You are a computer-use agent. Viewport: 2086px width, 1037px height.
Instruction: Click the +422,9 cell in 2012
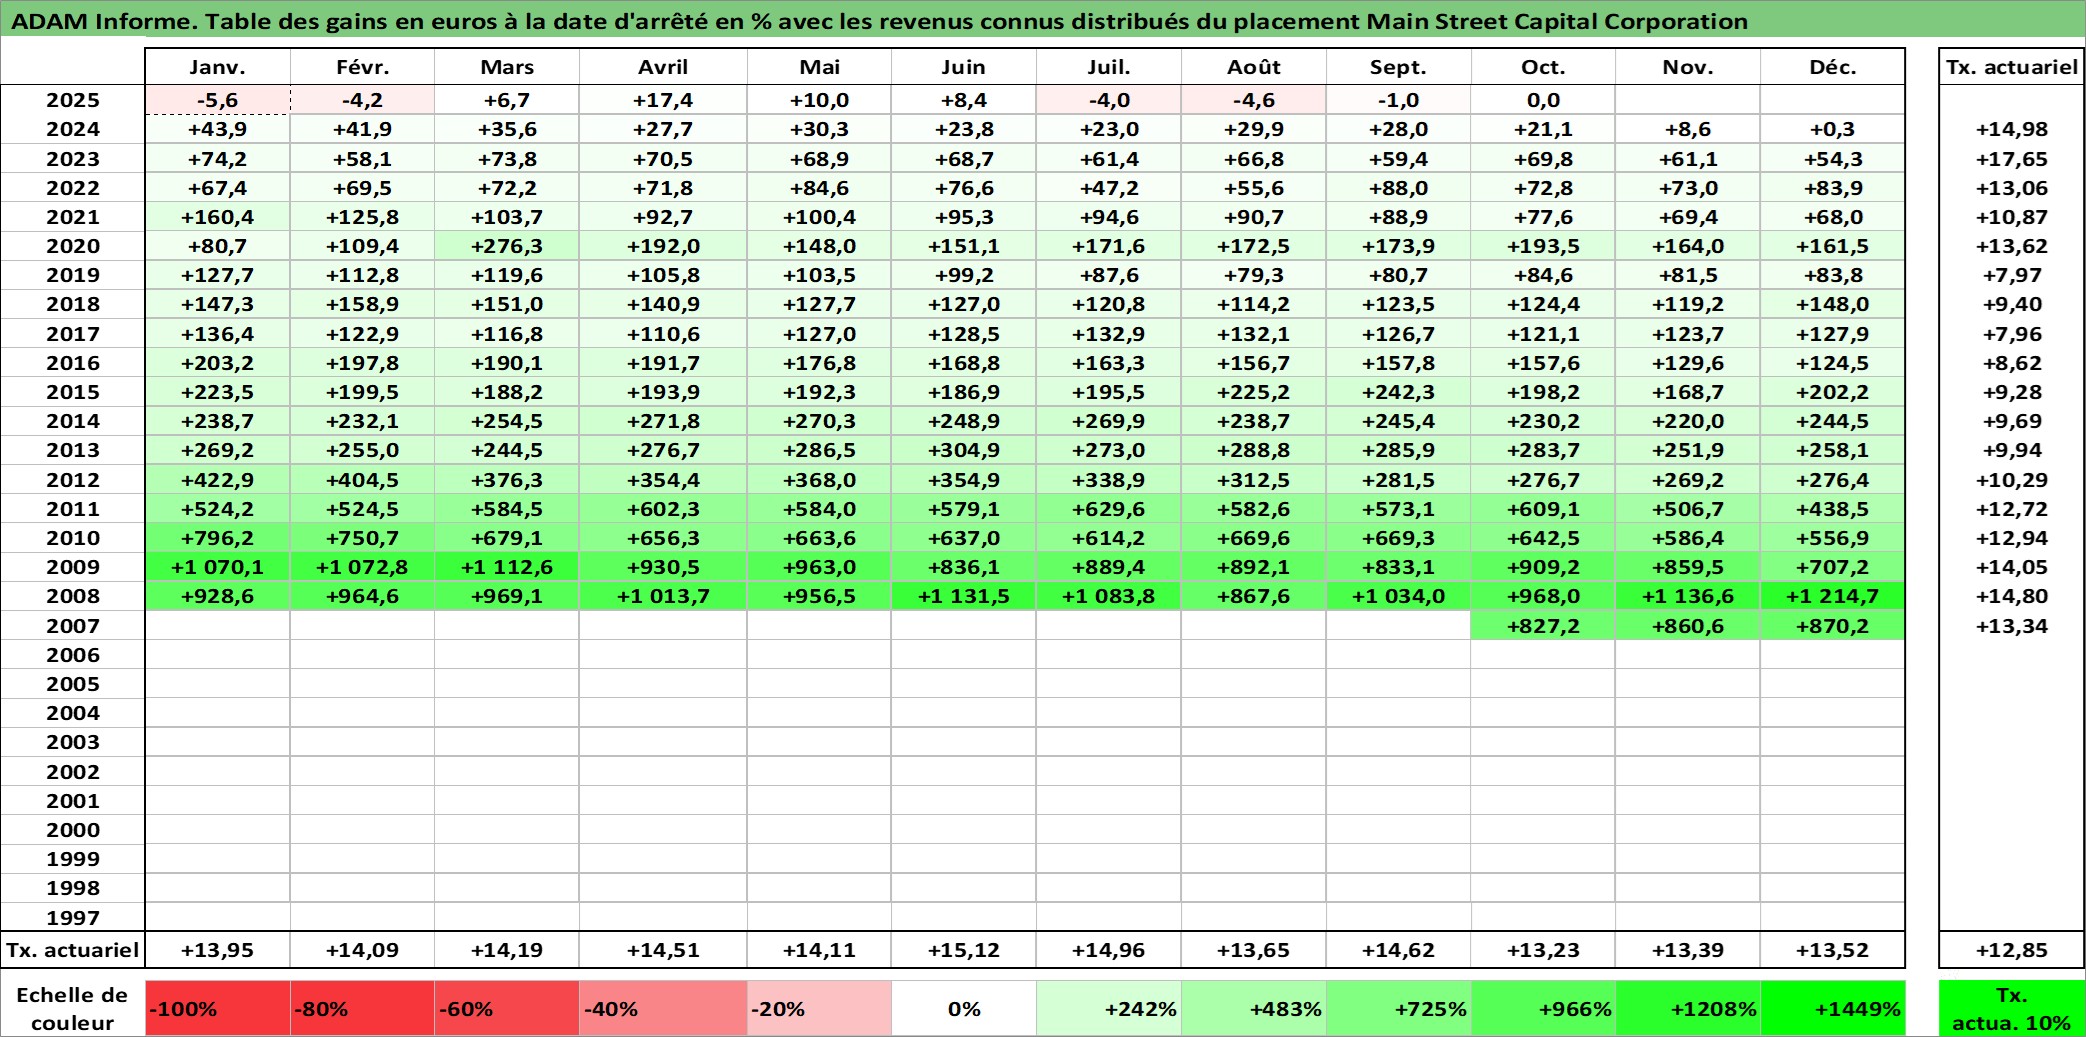pyautogui.click(x=217, y=480)
